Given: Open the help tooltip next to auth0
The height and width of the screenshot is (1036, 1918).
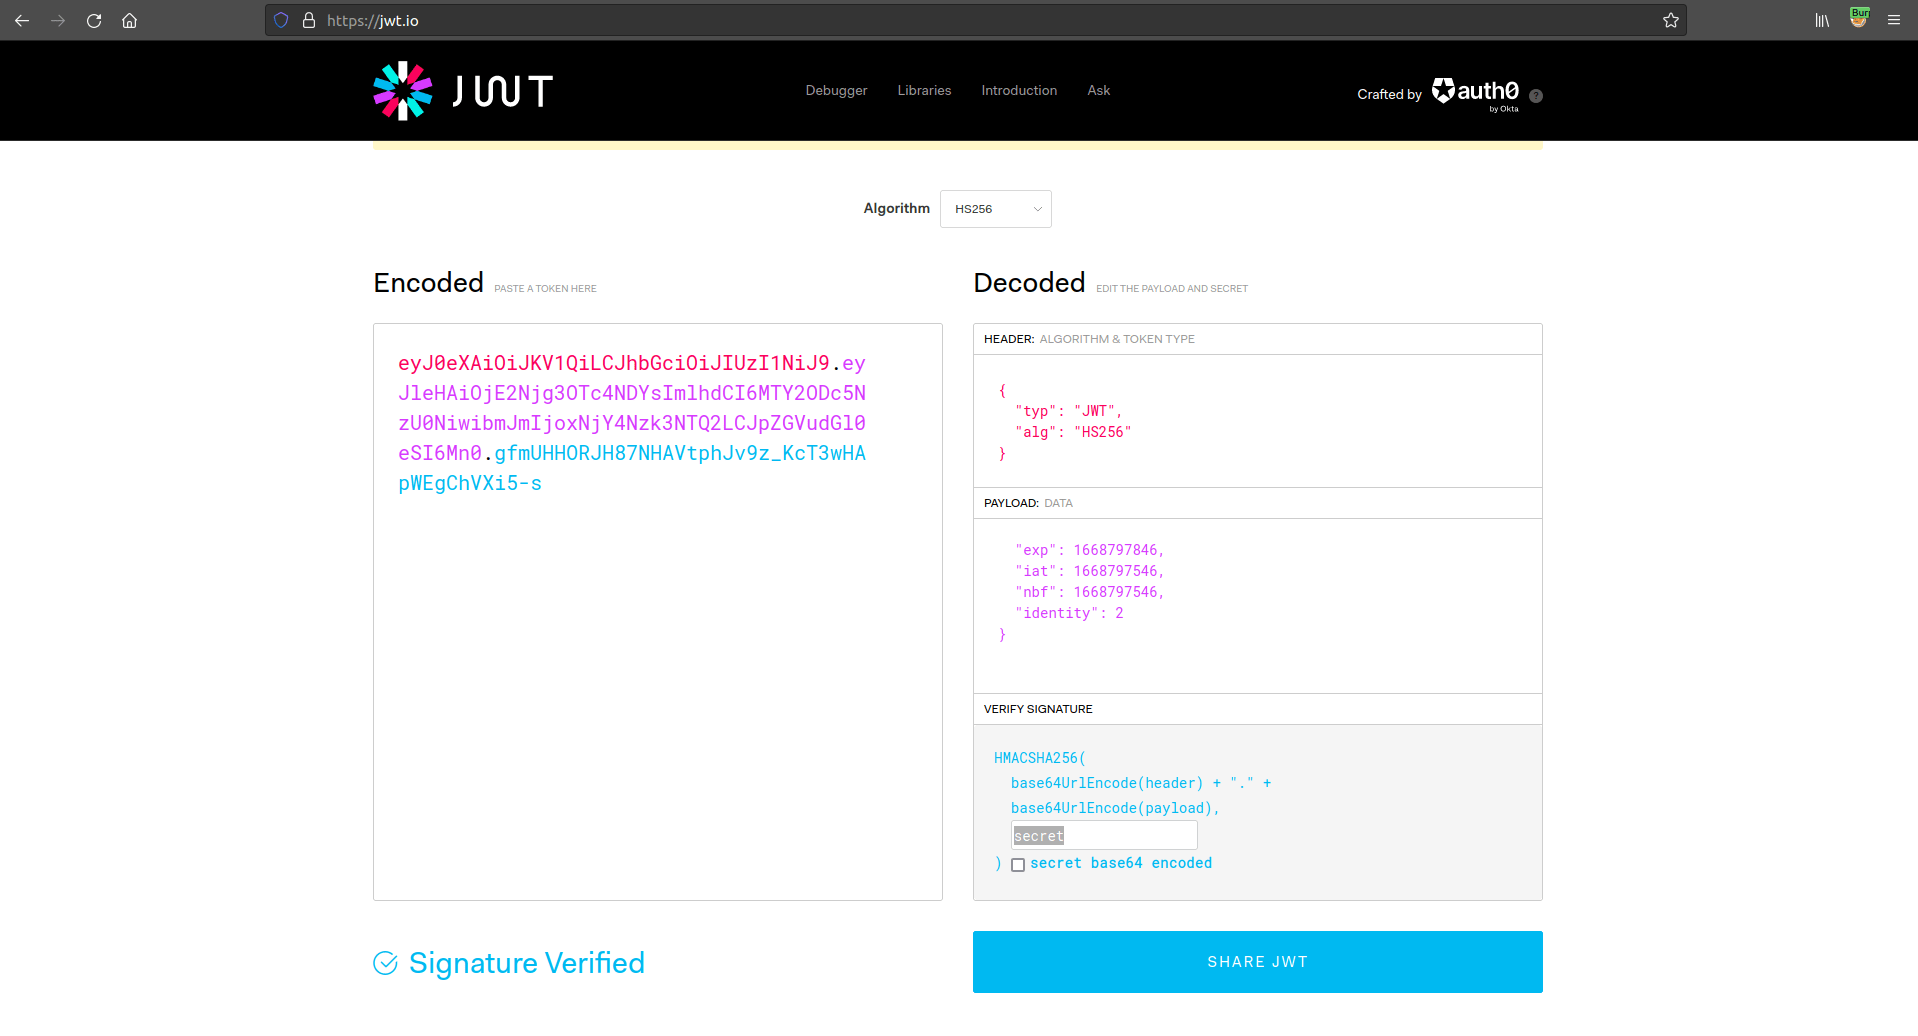Looking at the screenshot, I should tap(1536, 95).
